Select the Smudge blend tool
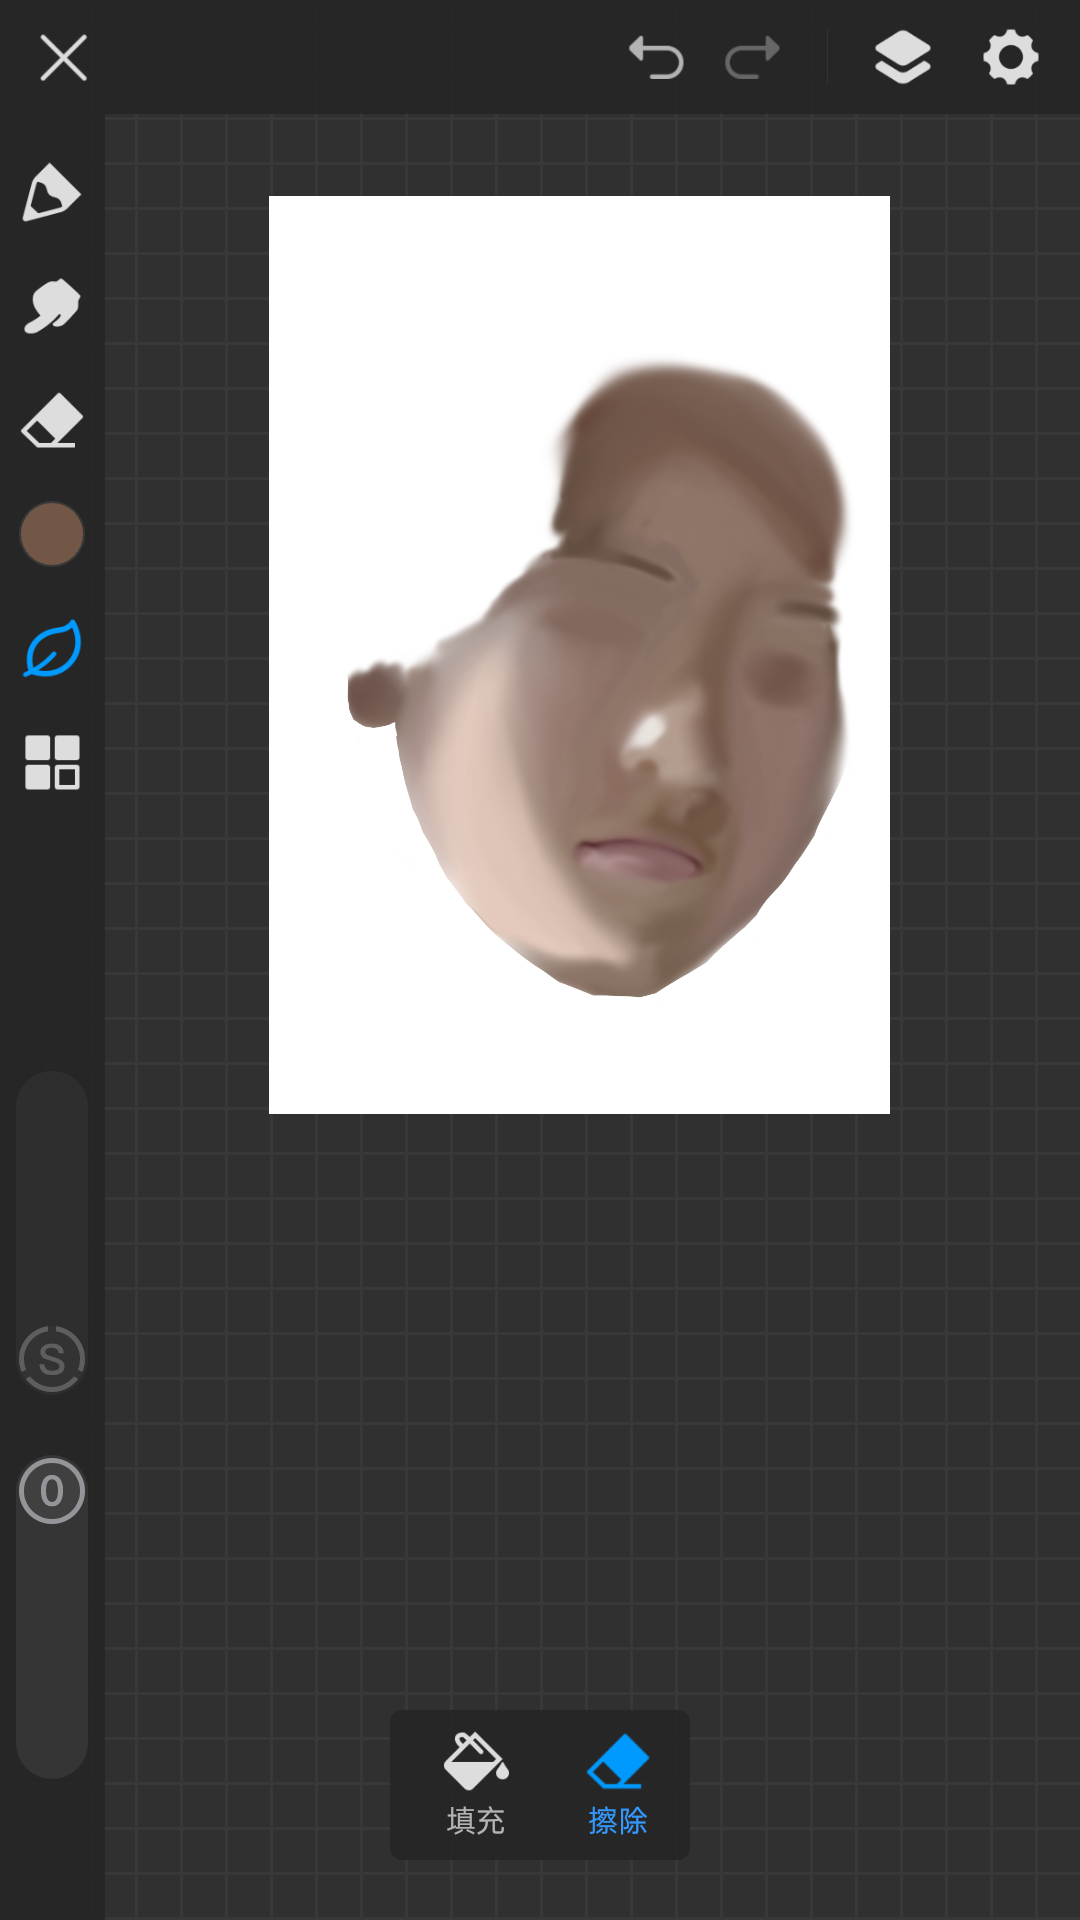 pyautogui.click(x=51, y=306)
